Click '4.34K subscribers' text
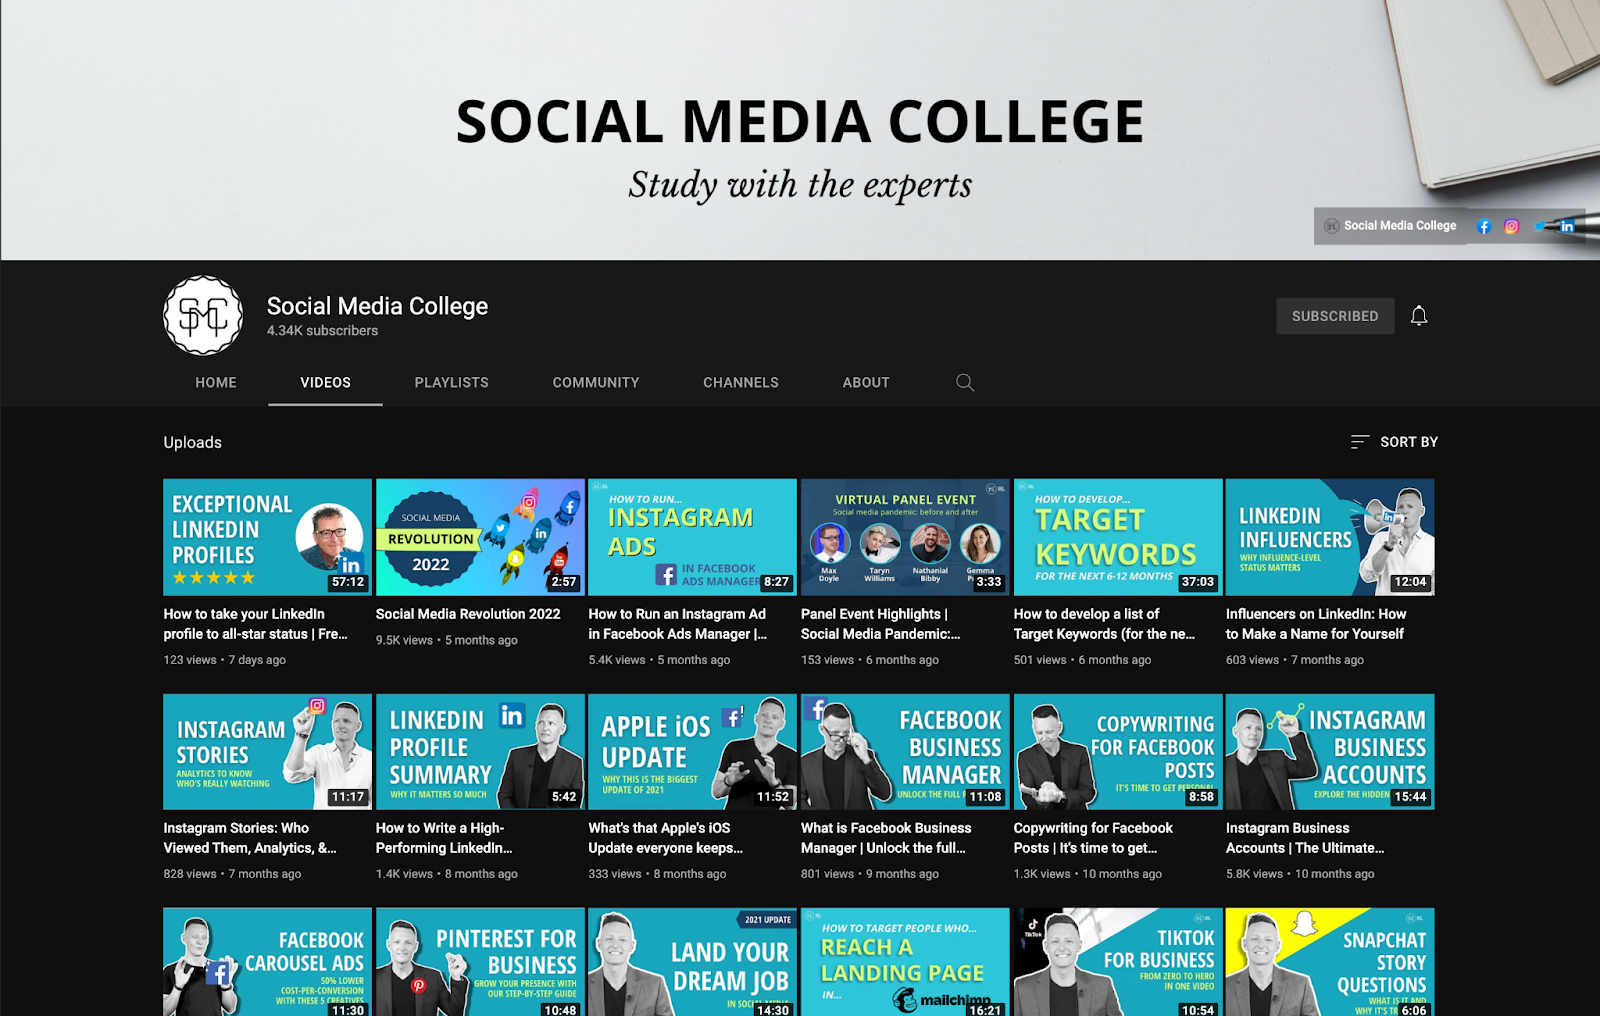 [x=322, y=331]
